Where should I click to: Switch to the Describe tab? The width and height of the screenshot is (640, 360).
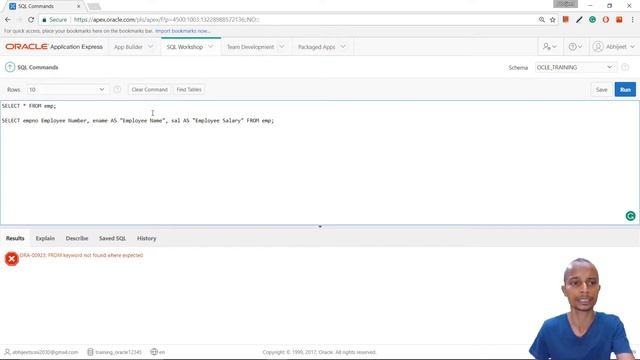point(77,238)
